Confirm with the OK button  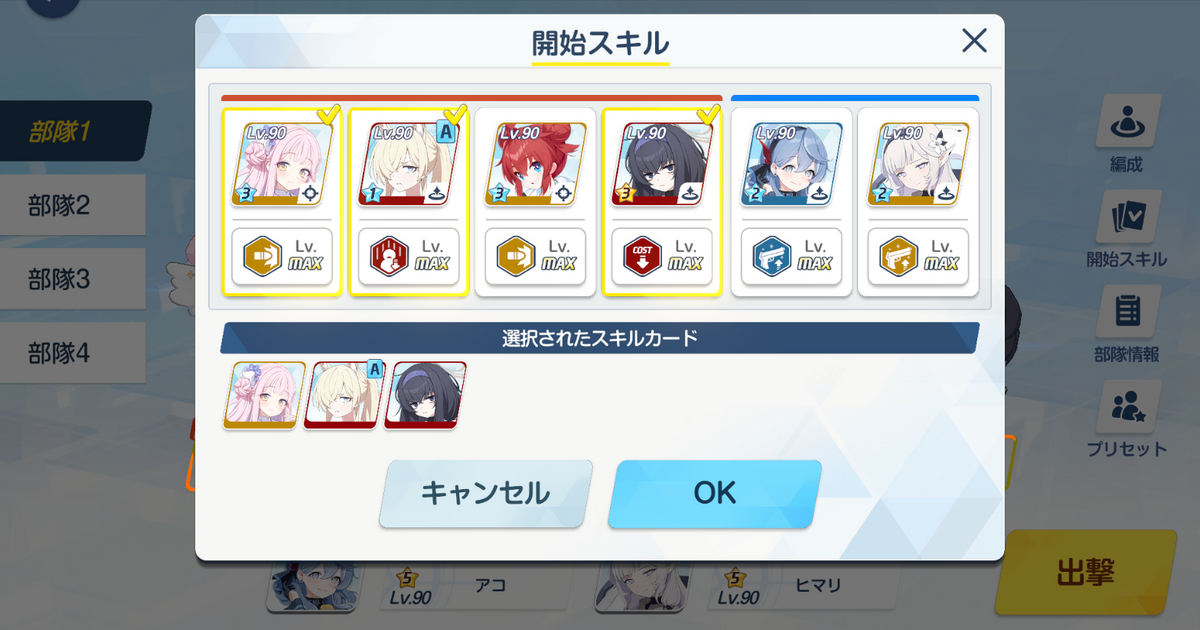(x=715, y=493)
